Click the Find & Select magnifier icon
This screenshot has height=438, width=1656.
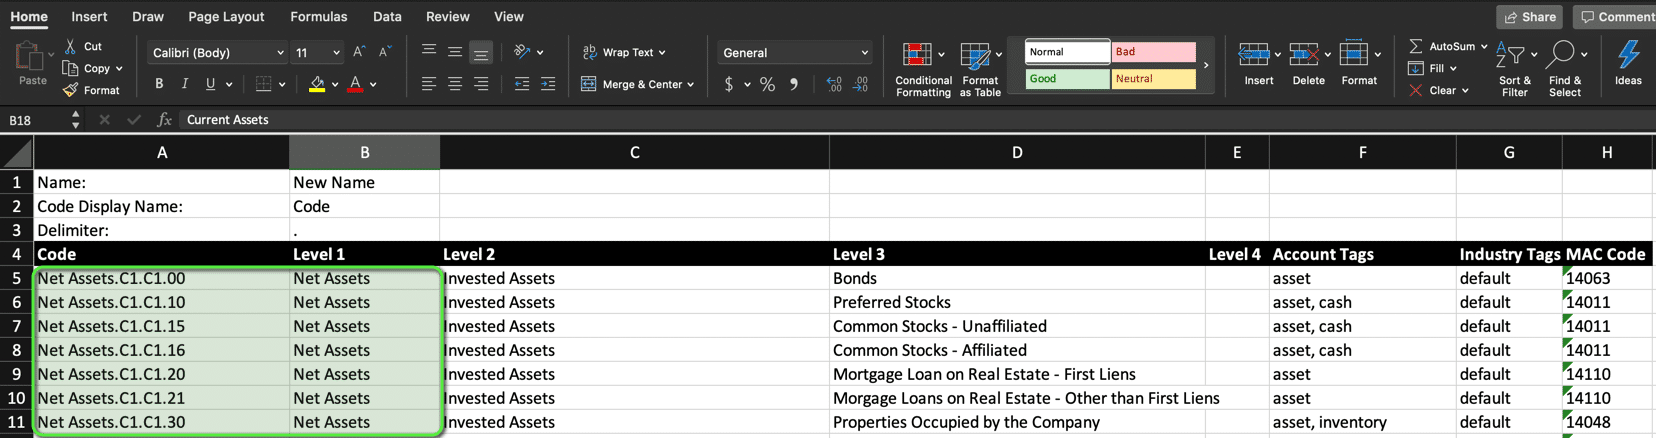1560,54
